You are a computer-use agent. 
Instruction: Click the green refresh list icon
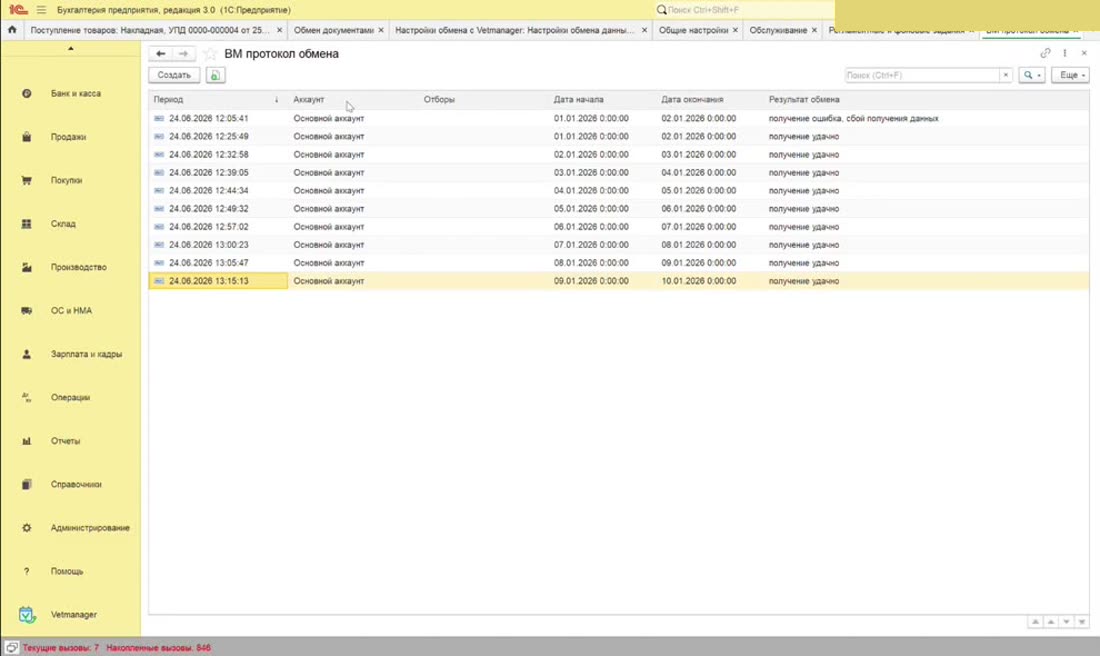pyautogui.click(x=215, y=75)
